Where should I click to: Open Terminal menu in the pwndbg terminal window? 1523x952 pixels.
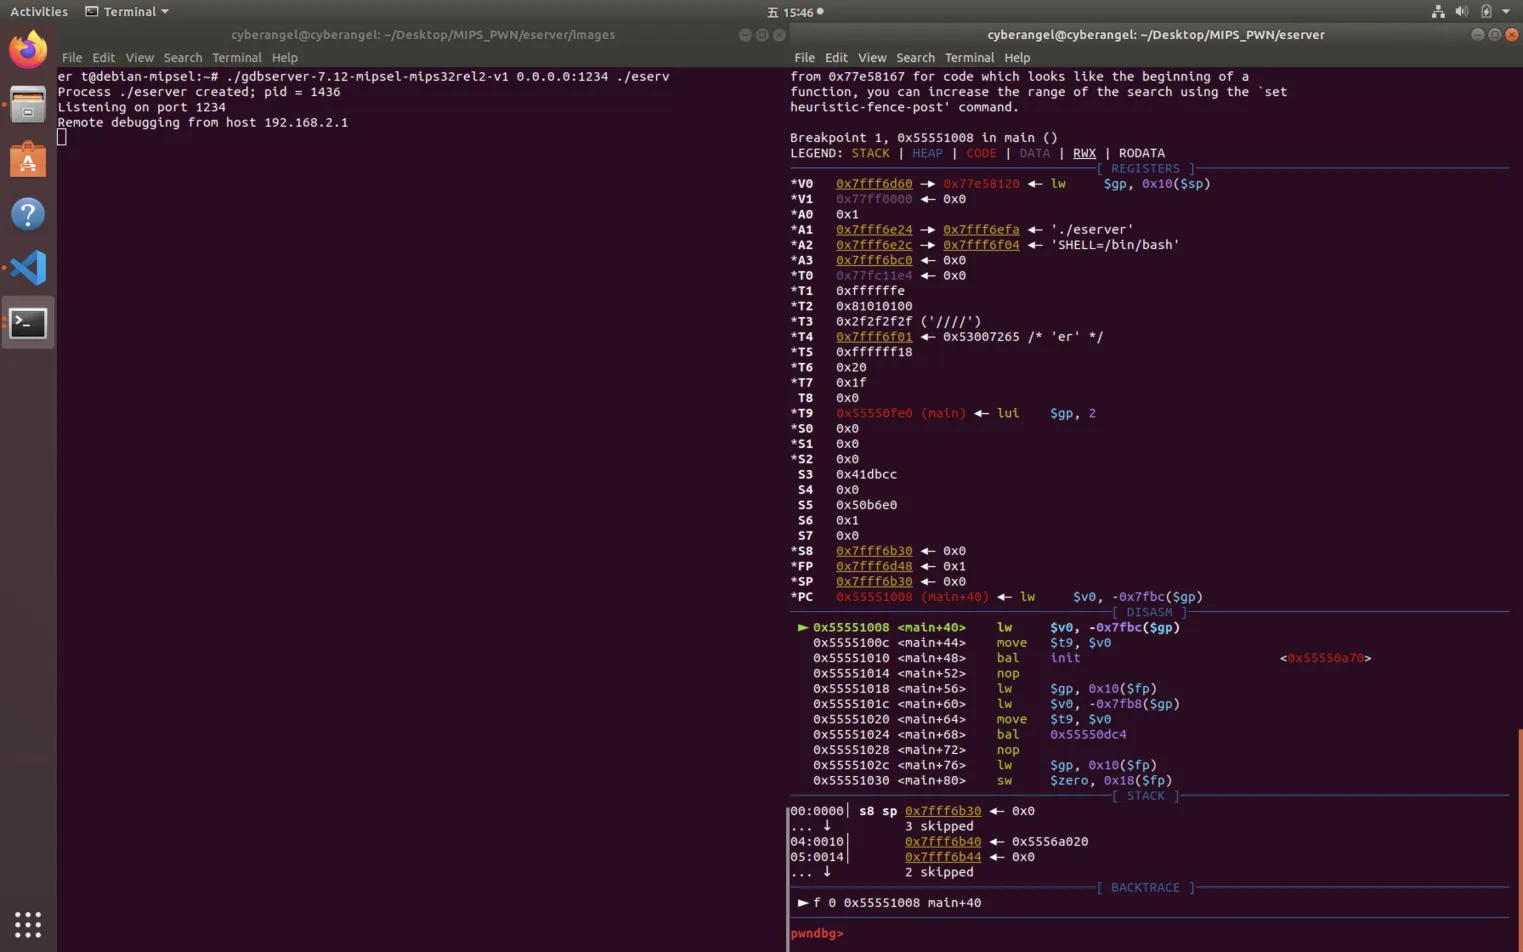click(x=970, y=58)
